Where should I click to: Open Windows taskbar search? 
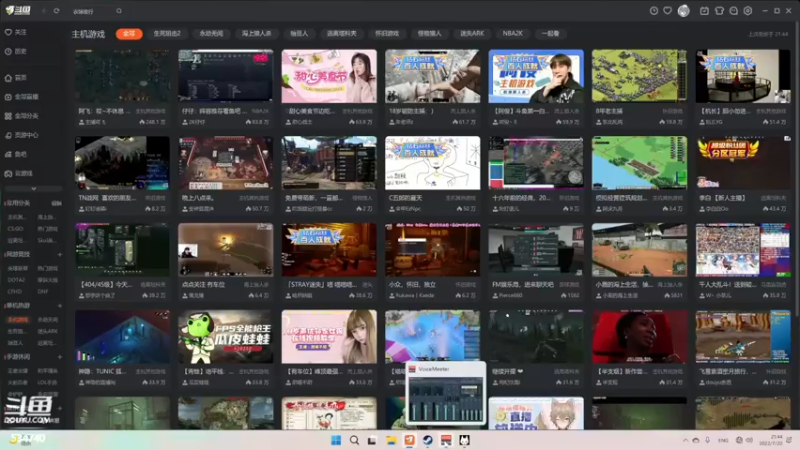coord(354,440)
